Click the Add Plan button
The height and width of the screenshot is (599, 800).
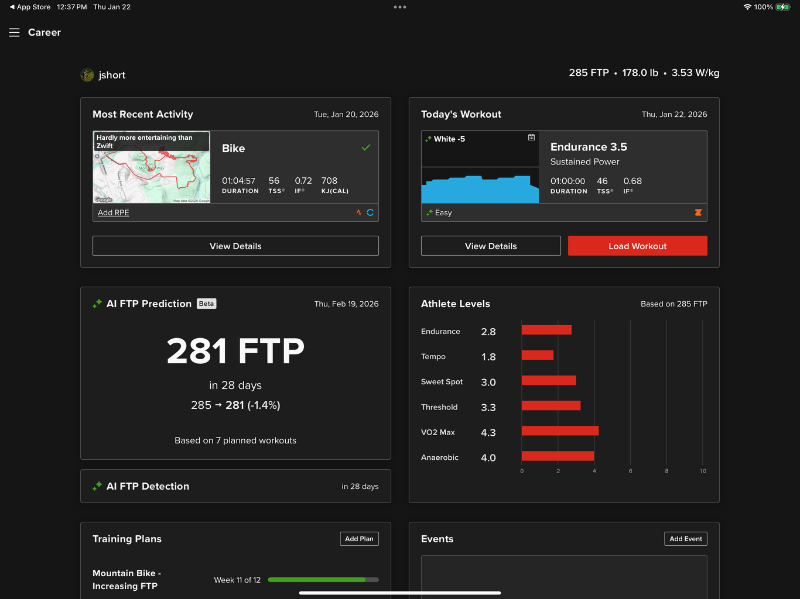359,539
